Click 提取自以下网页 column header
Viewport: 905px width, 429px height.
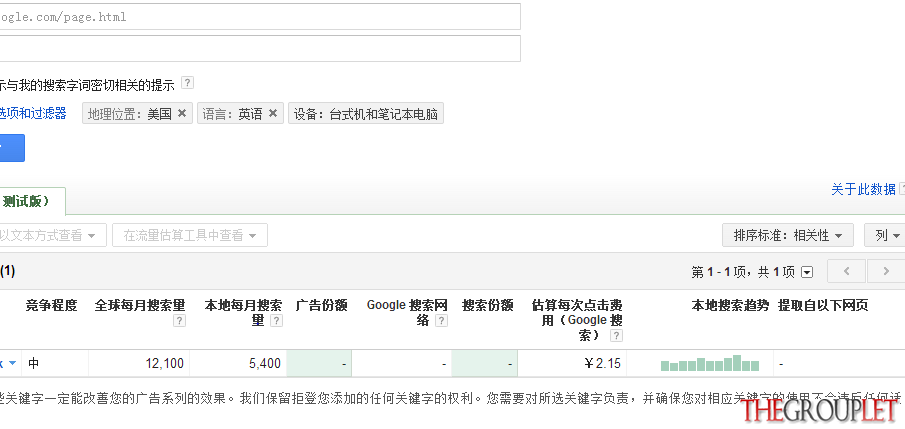point(823,305)
